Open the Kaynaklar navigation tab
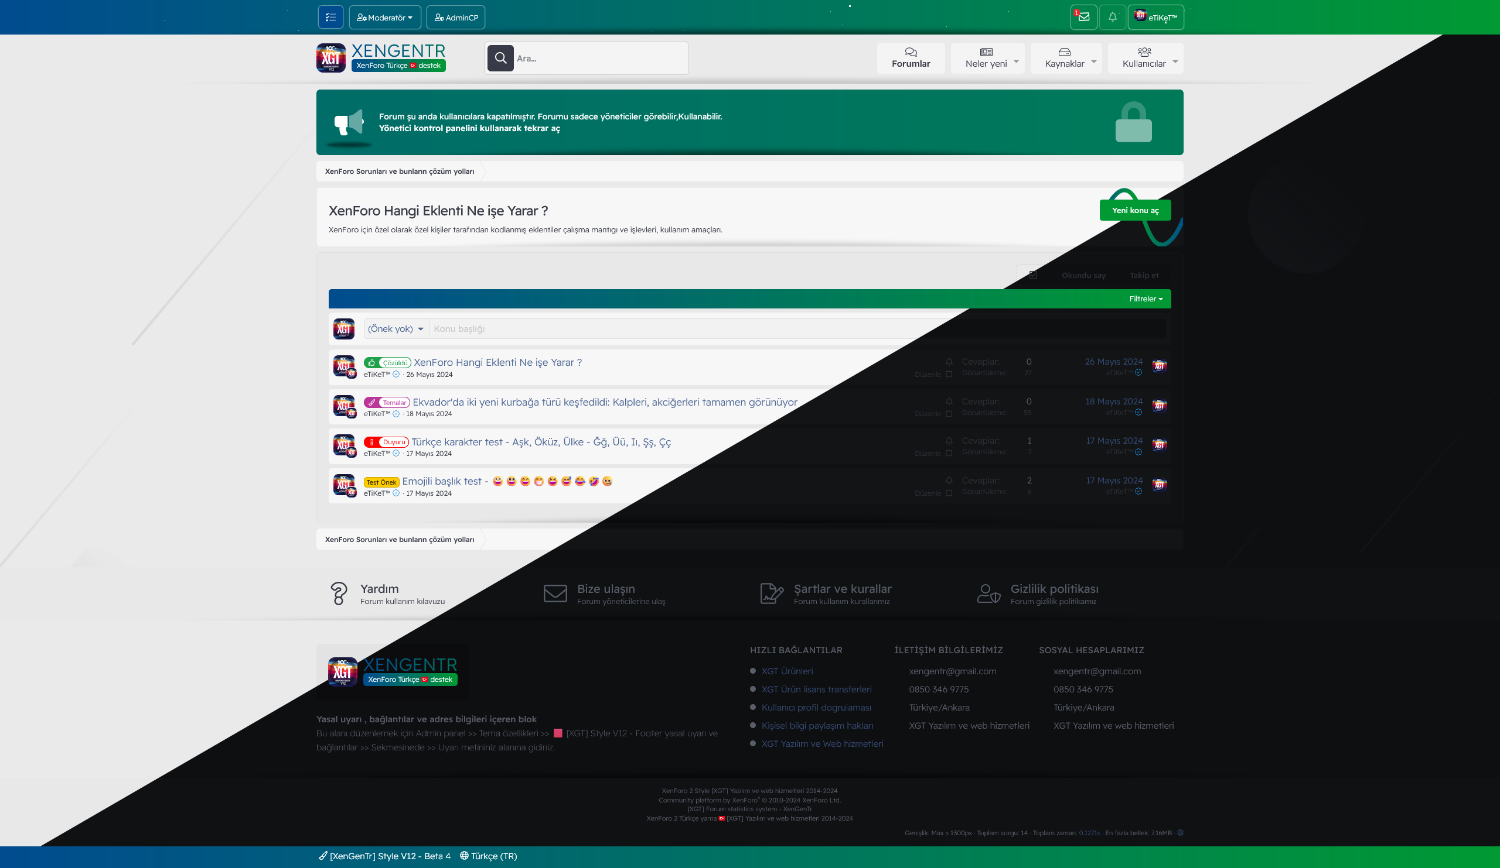This screenshot has height=868, width=1500. 1064,58
